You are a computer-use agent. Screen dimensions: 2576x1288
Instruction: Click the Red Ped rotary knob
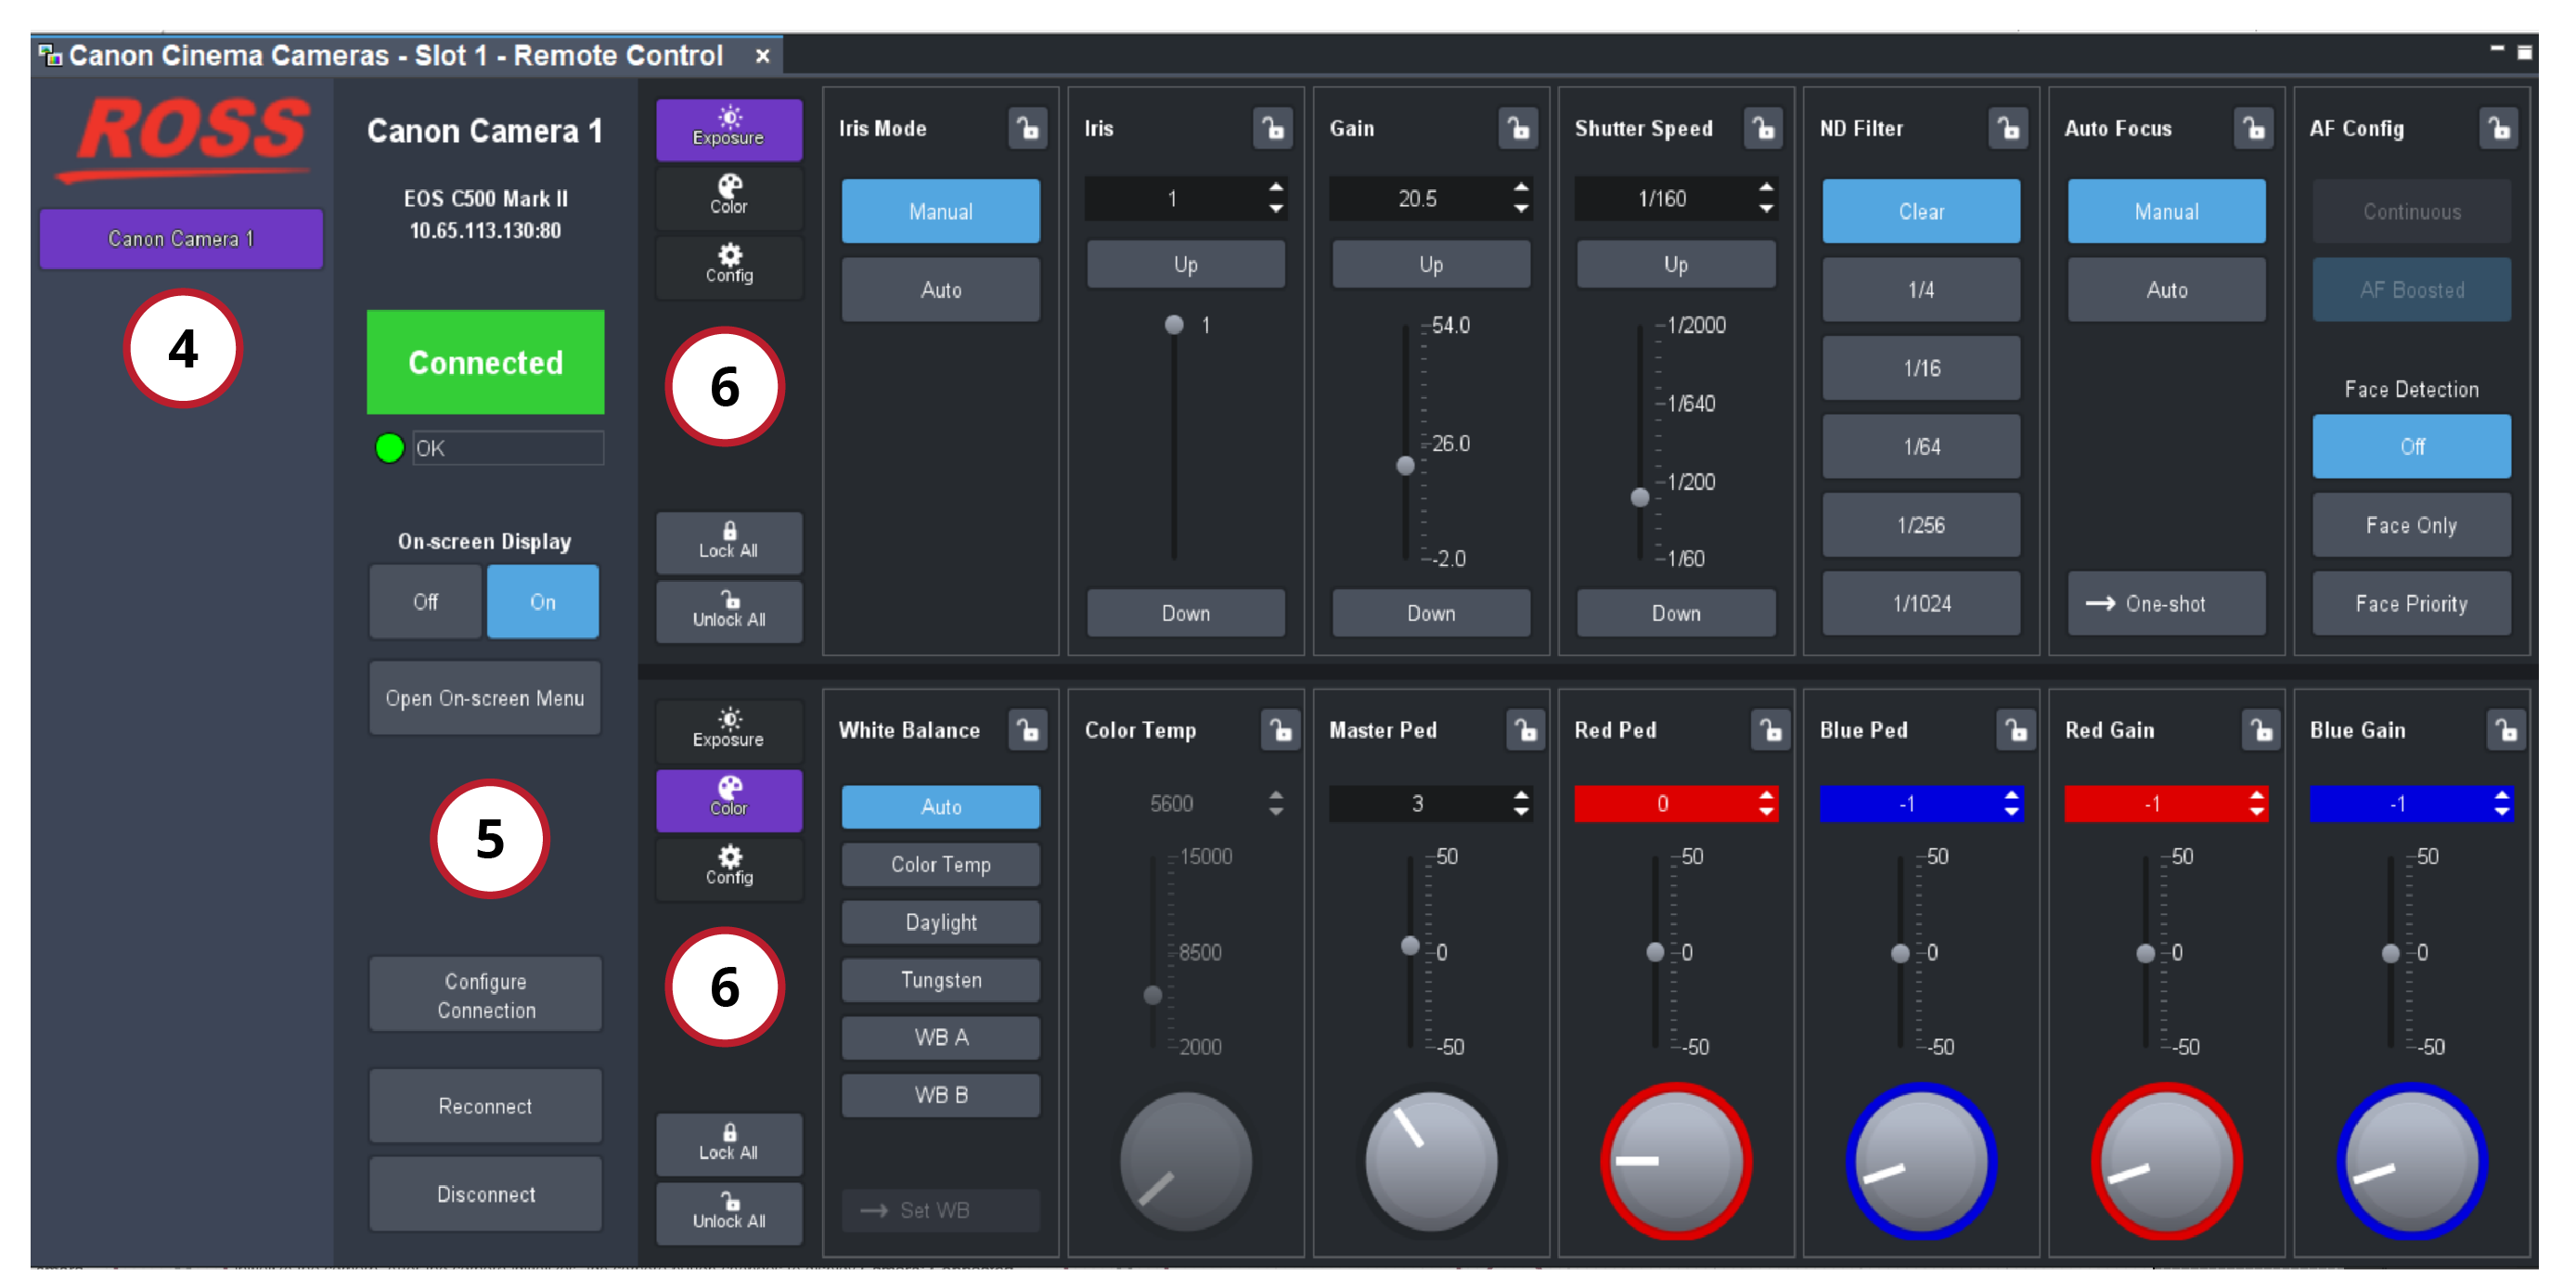point(1675,1162)
